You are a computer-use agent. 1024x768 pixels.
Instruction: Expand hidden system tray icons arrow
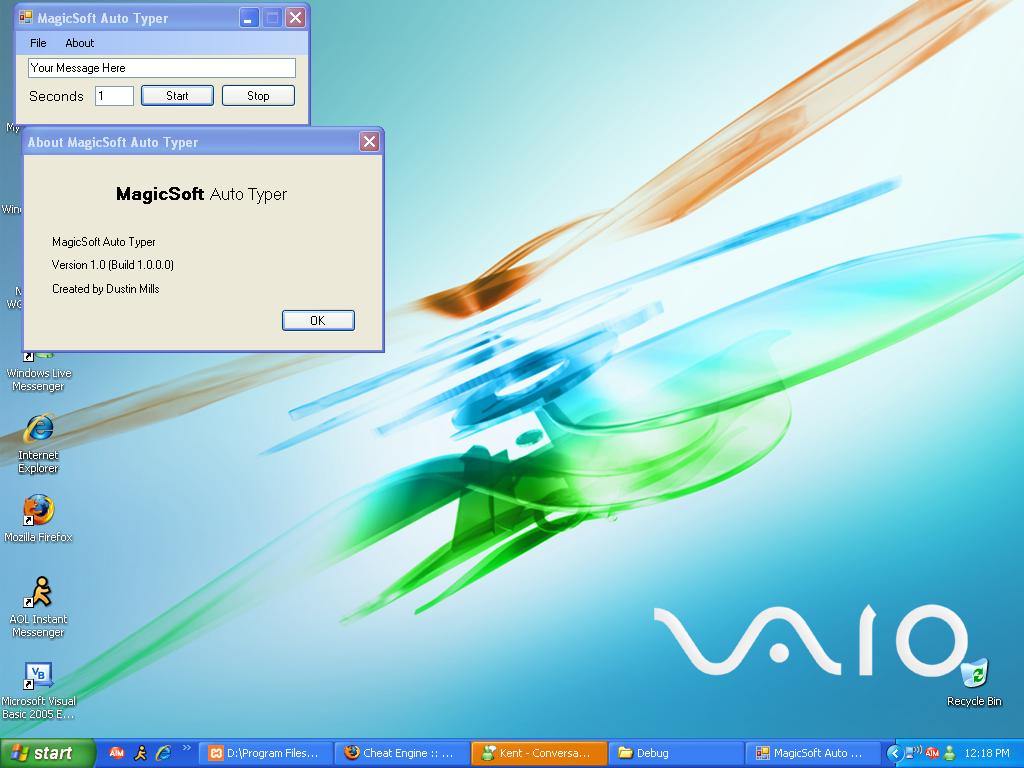pyautogui.click(x=894, y=754)
